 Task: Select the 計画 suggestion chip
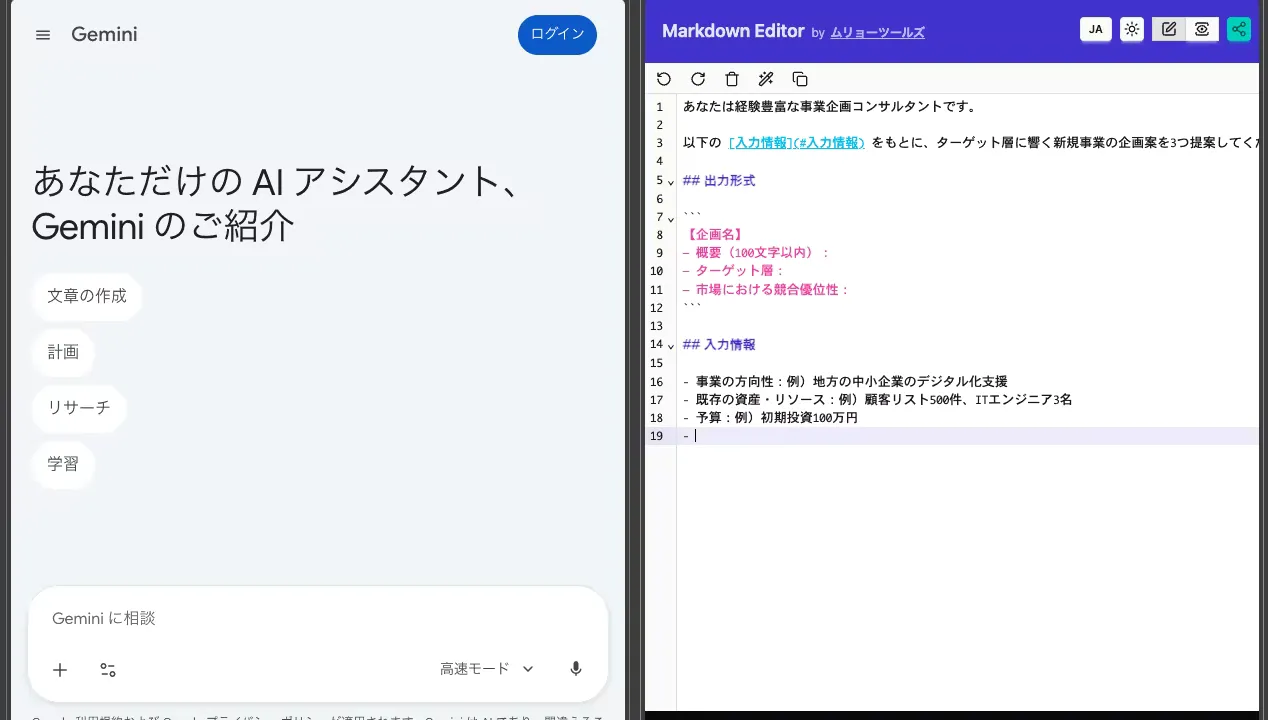coord(63,352)
